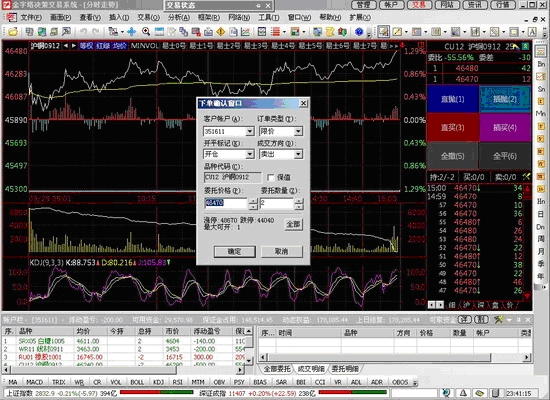Click the blue four-way arrow move icon
The height and width of the screenshot is (400, 550).
click(132, 32)
